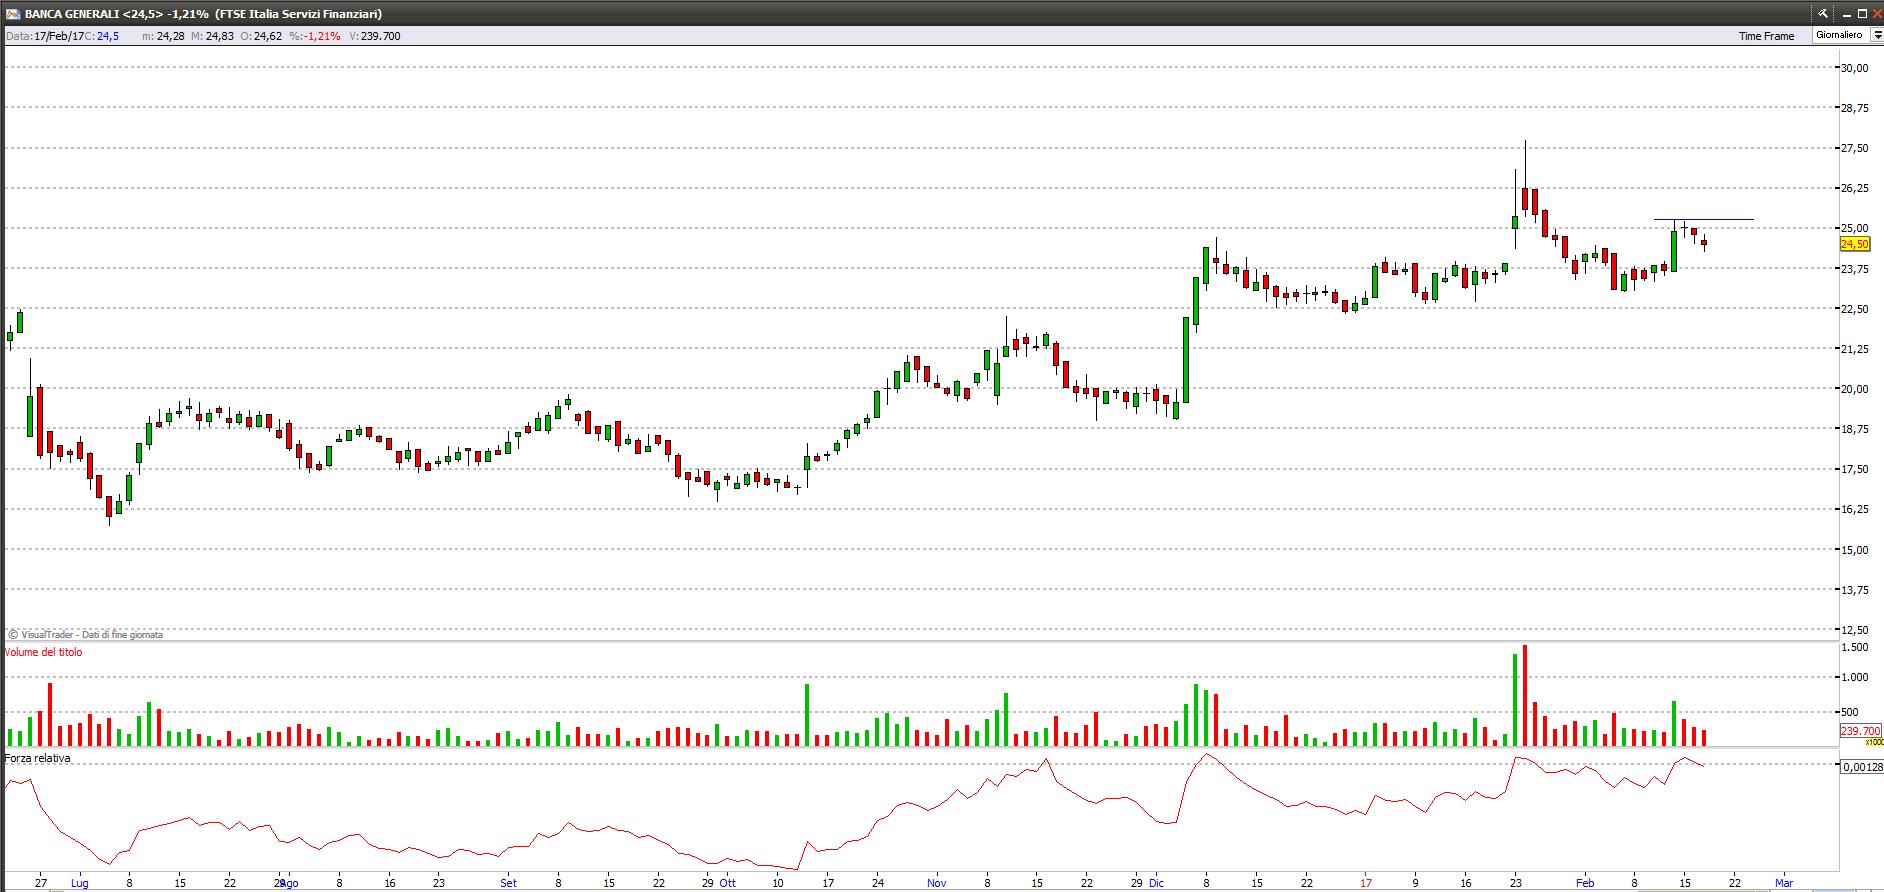Click the volume value 239.700 in info bar

pyautogui.click(x=380, y=36)
